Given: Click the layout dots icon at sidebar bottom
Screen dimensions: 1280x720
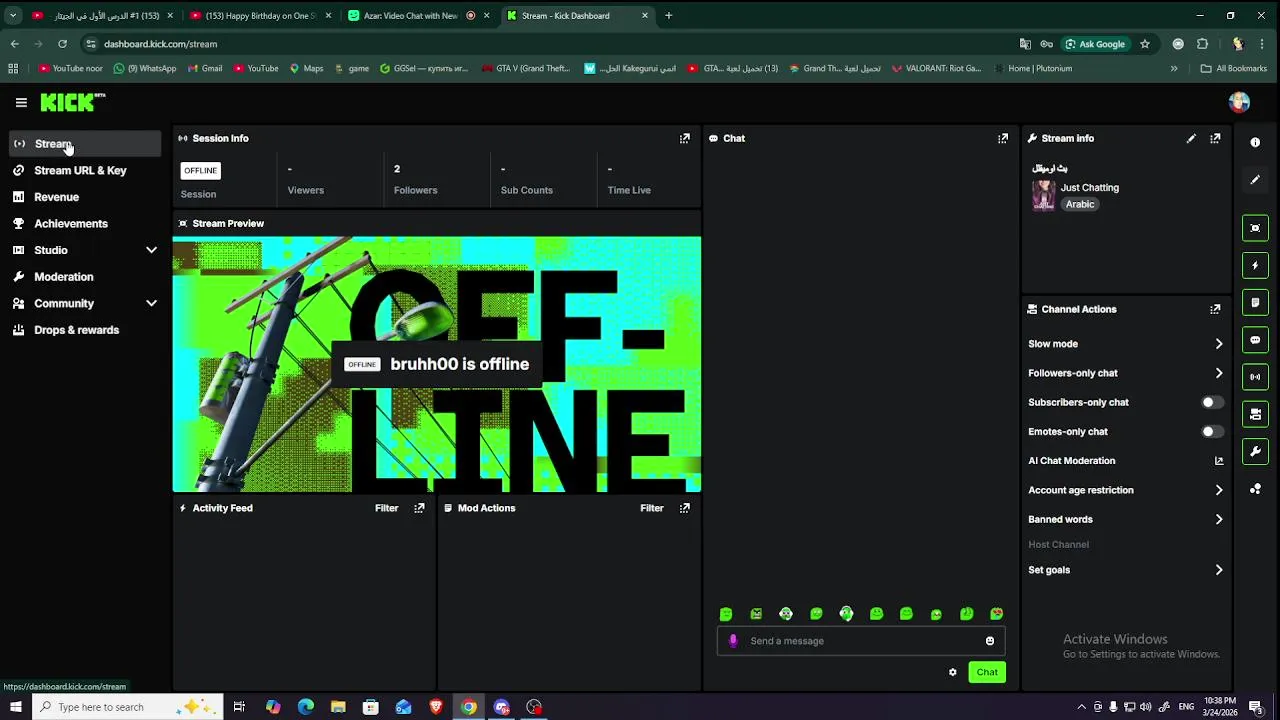Looking at the screenshot, I should 1255,489.
